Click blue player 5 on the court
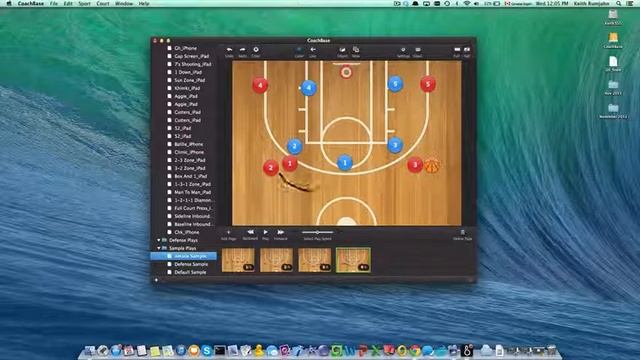The height and width of the screenshot is (360, 640). click(395, 84)
